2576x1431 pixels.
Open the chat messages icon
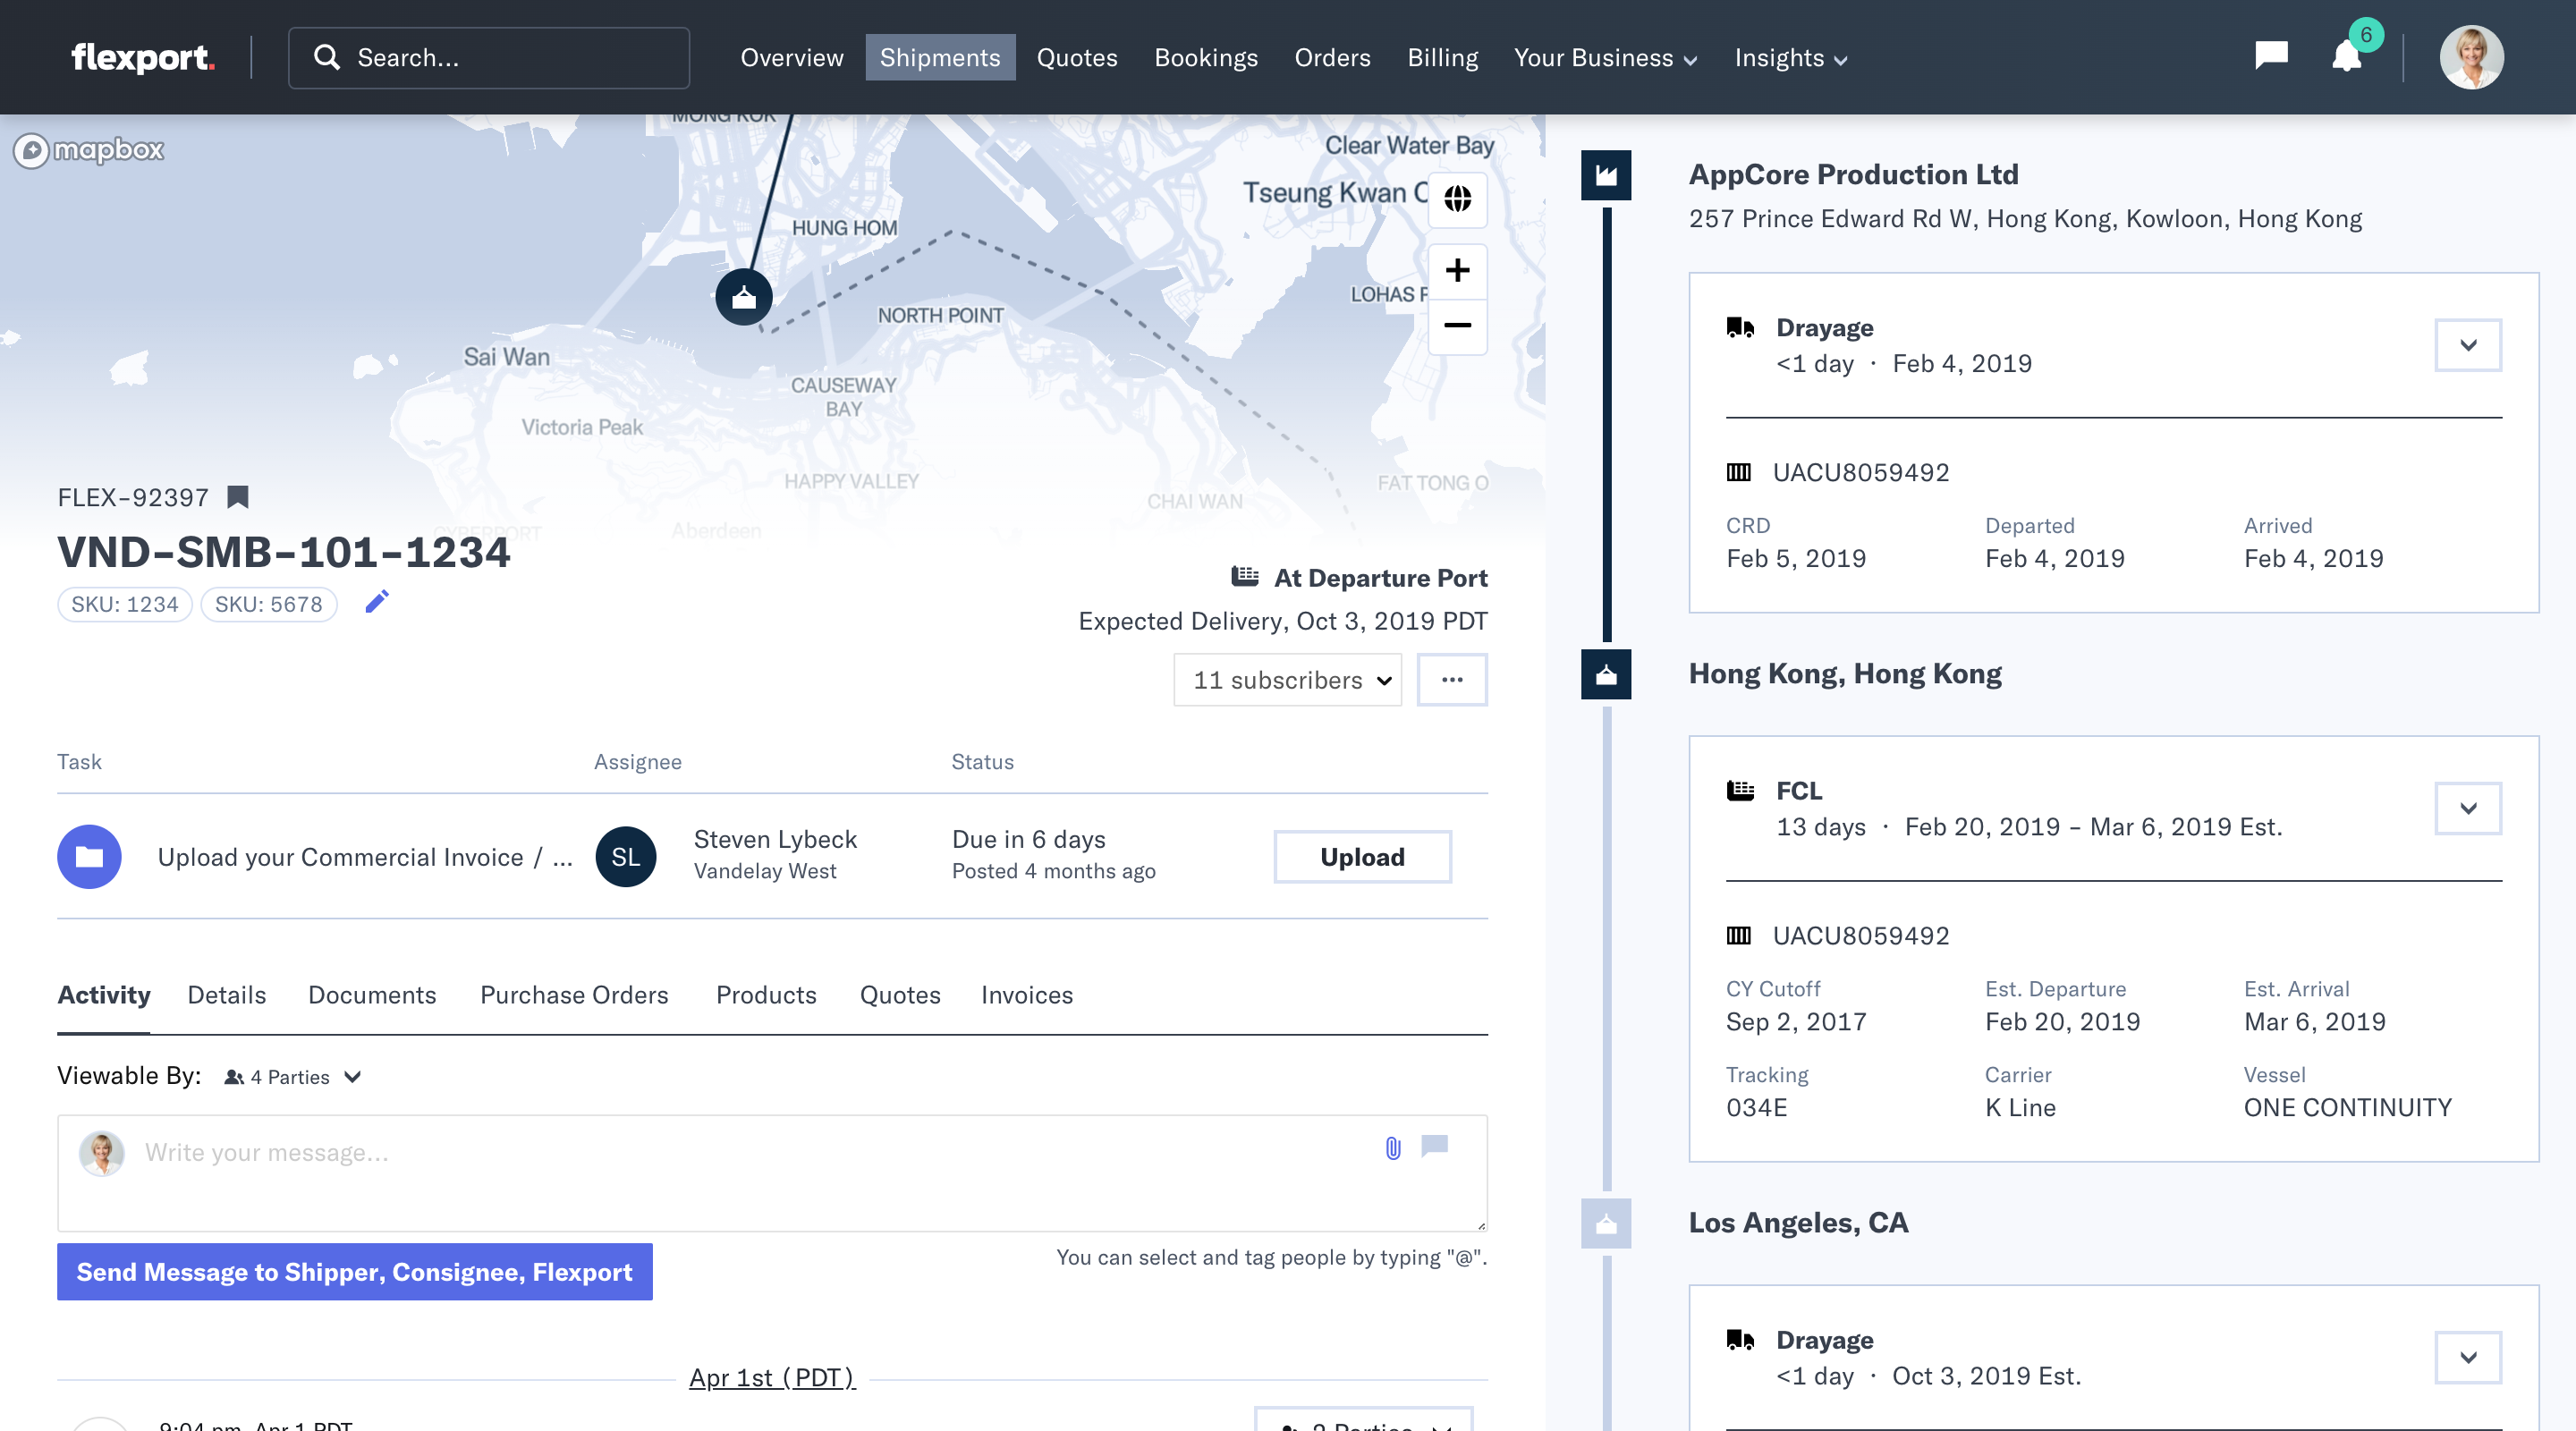coord(2271,55)
